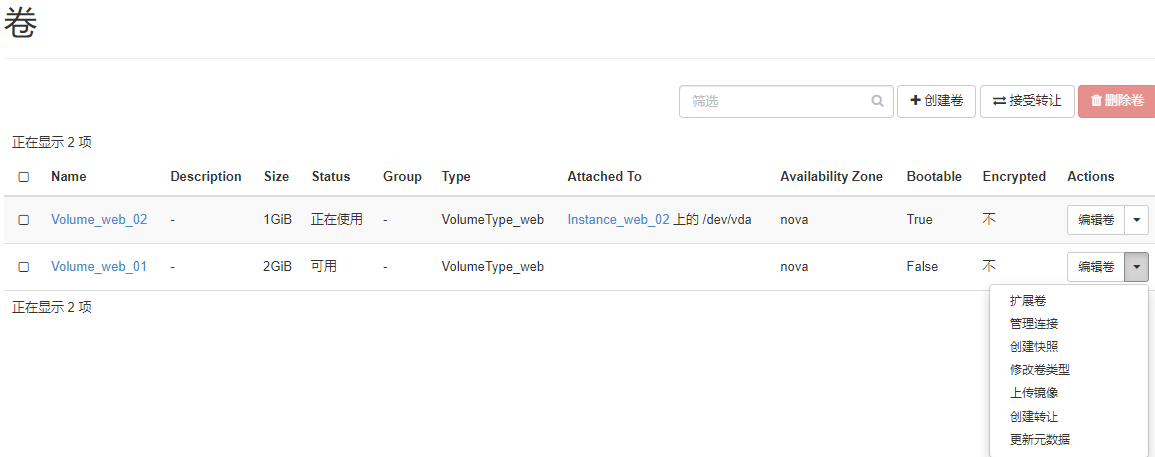Check the box for Volume_web_01 row

click(x=24, y=267)
